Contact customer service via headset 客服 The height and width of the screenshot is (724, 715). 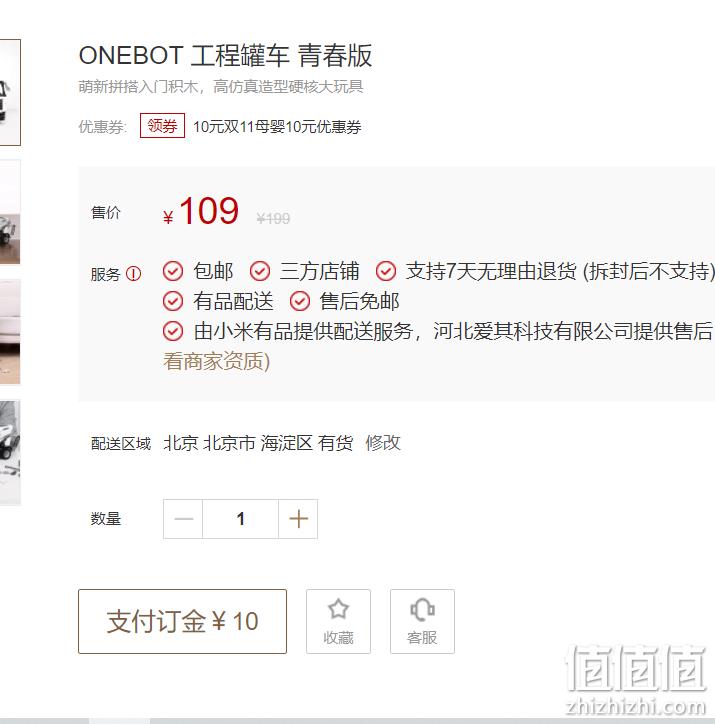pyautogui.click(x=422, y=621)
